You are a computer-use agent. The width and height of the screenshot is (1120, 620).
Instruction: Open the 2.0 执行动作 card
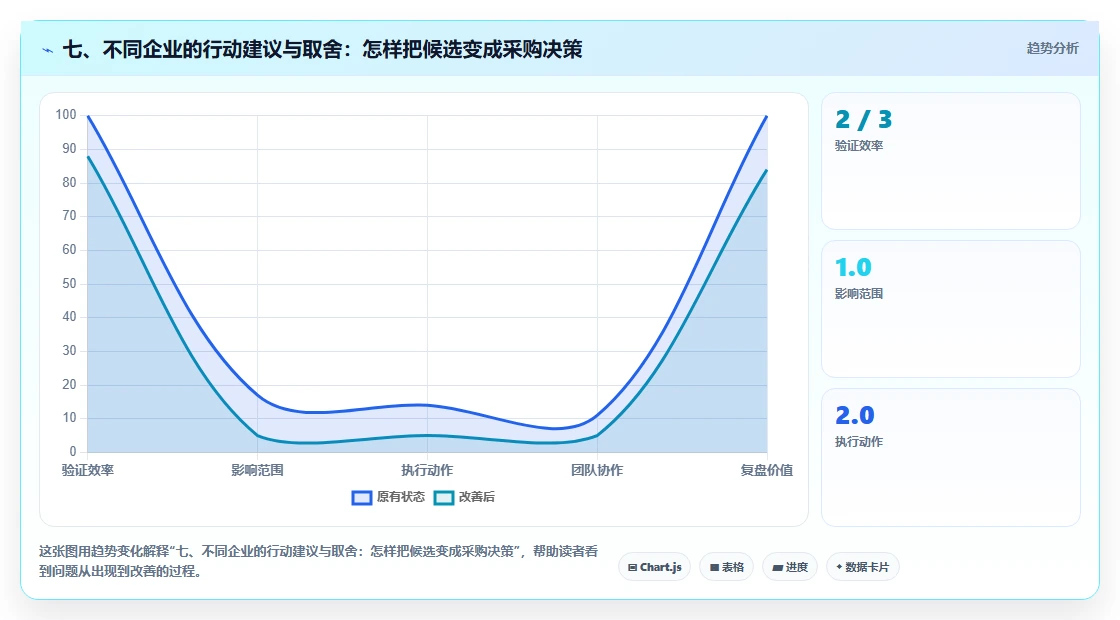pyautogui.click(x=951, y=457)
